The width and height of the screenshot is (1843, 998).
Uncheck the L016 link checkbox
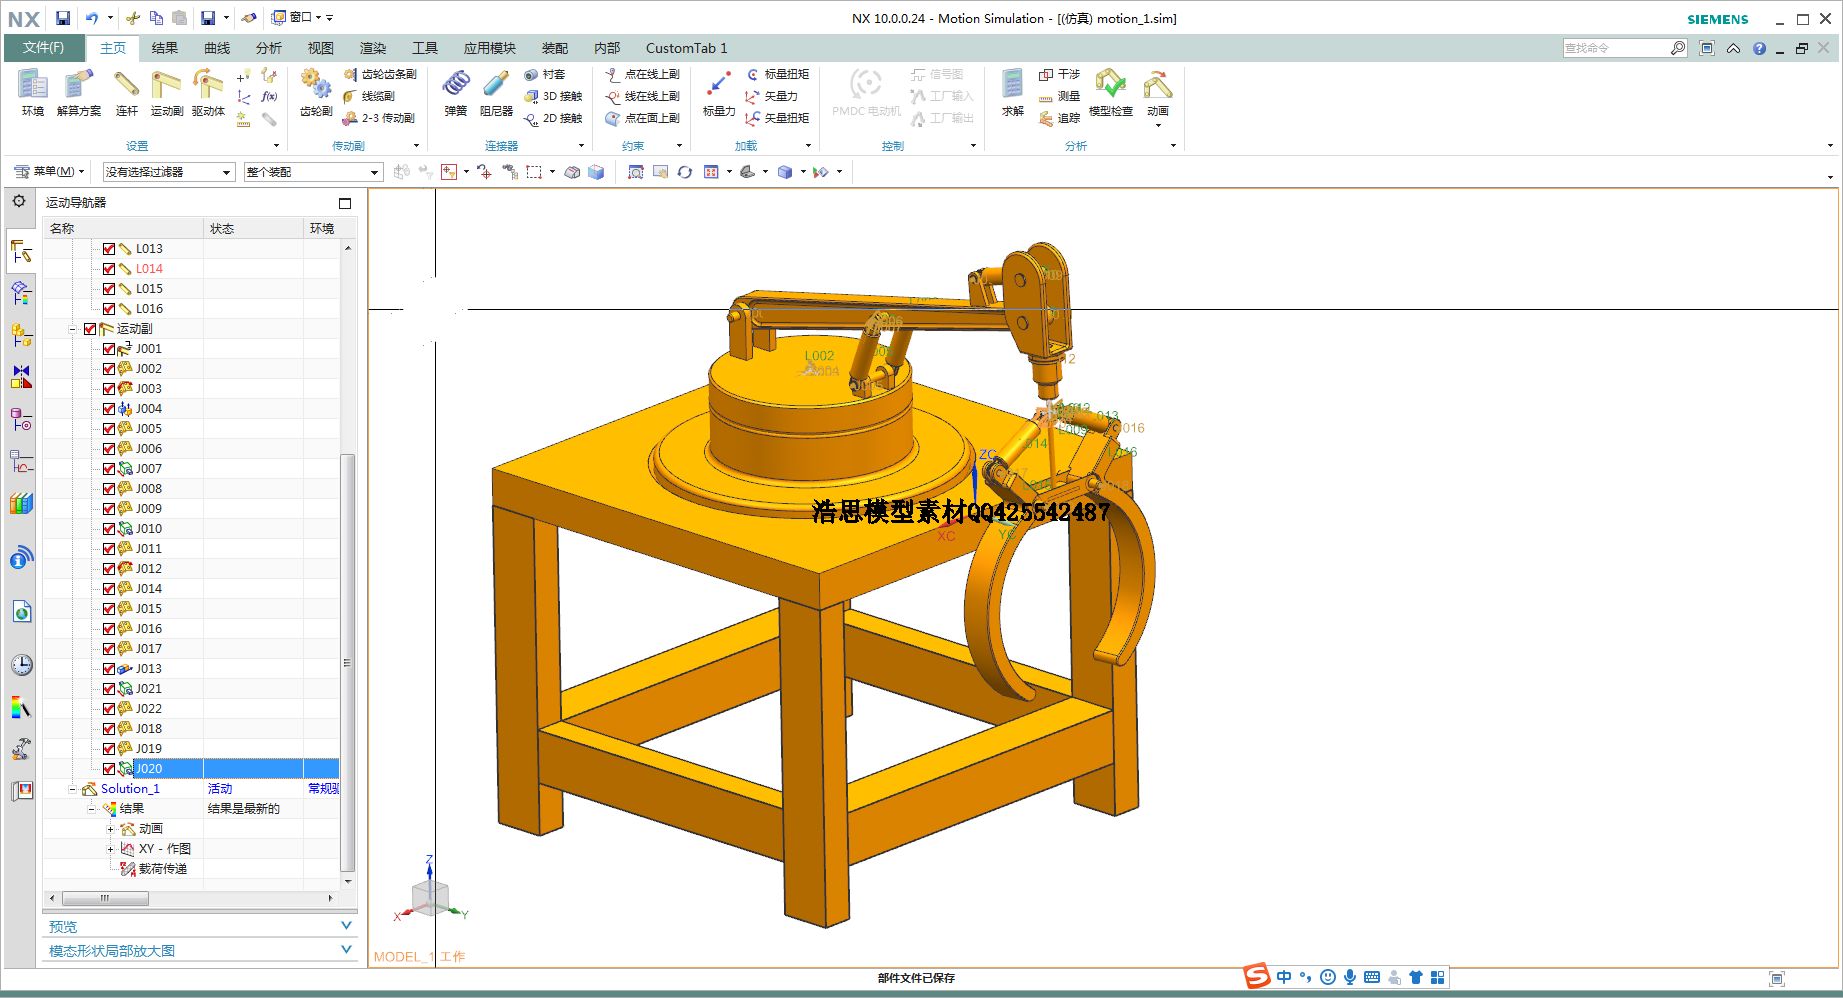coord(109,308)
